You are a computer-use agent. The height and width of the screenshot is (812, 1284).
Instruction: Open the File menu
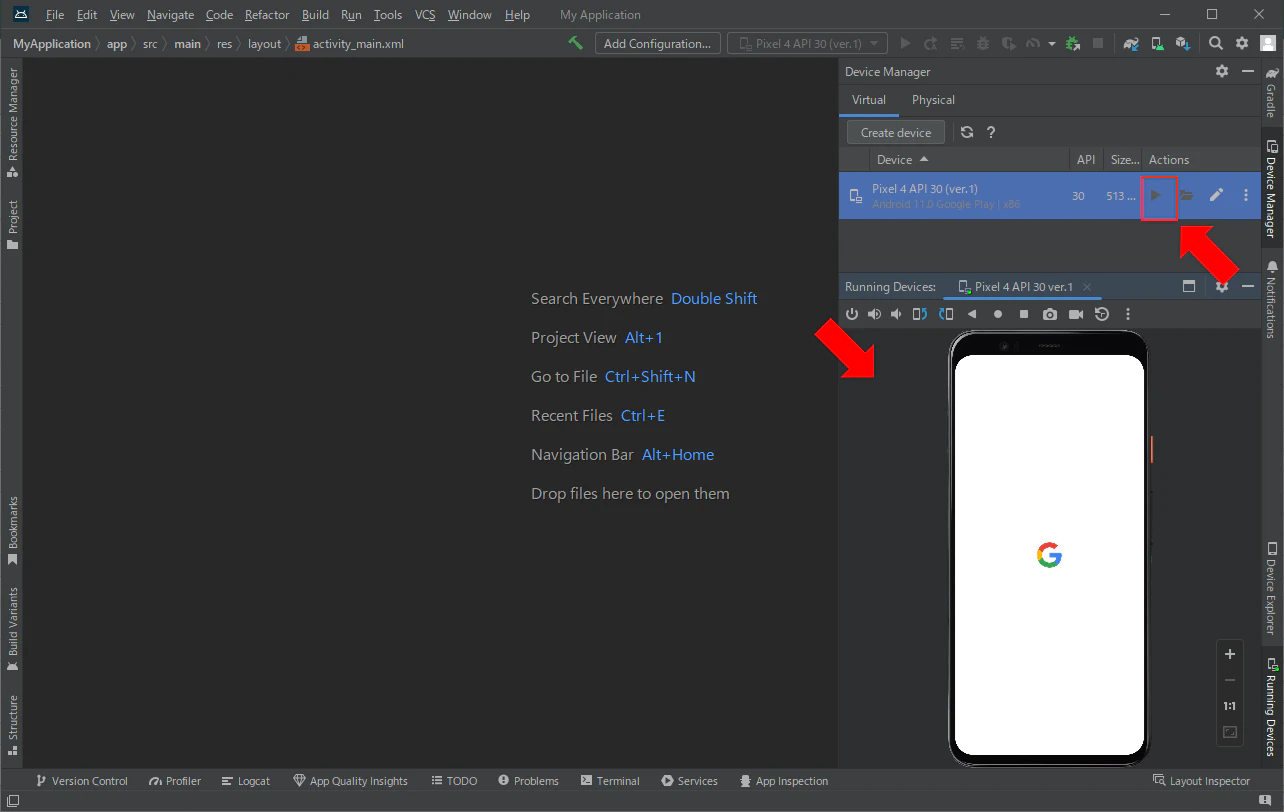pyautogui.click(x=55, y=15)
